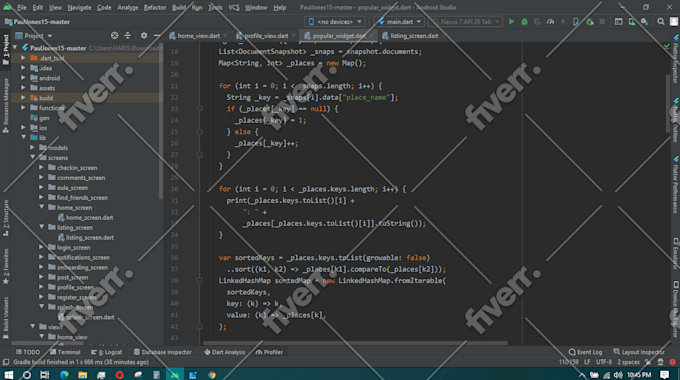Viewport: 680px width, 380px height.
Task: Start debugging with the green bug icon
Action: click(524, 22)
